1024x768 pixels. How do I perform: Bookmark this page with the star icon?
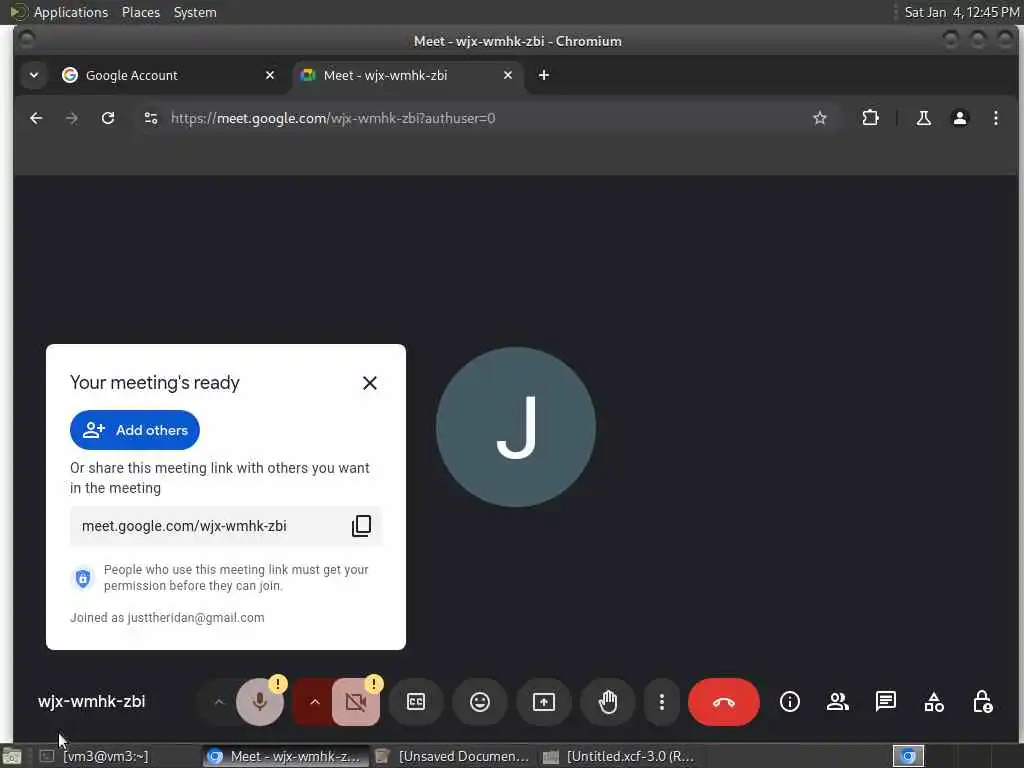(820, 118)
